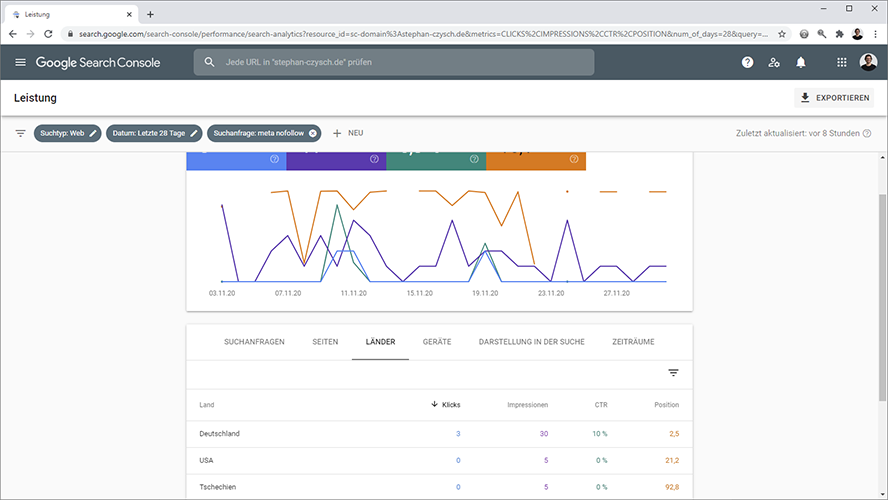Screen dimensions: 888x500
Task: Open the hamburger navigation menu
Action: pos(20,62)
